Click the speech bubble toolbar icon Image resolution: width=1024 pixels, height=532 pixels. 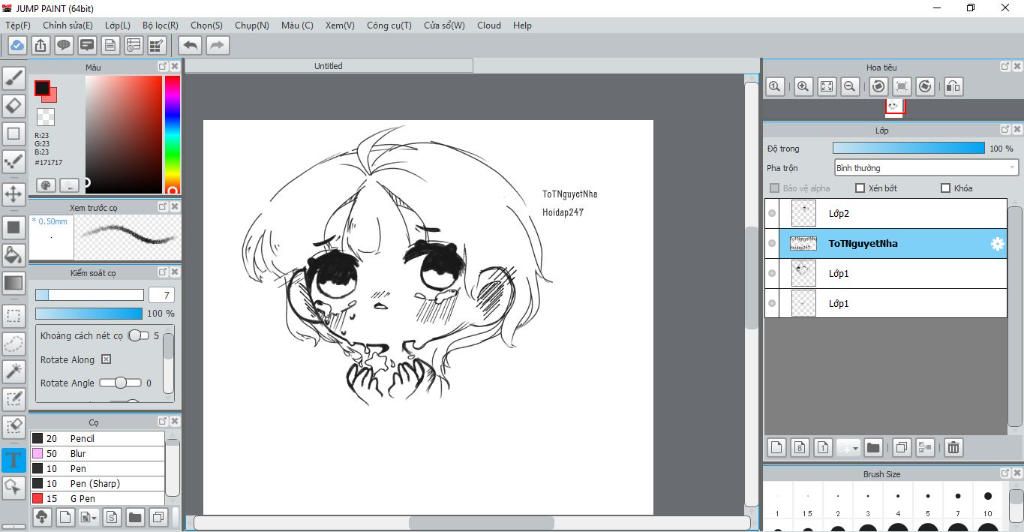click(63, 45)
